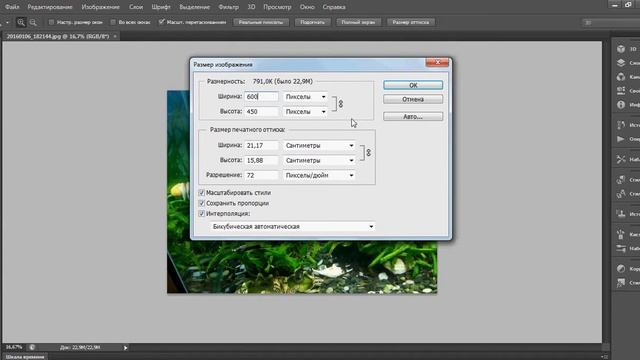Open the Brush Presets panel icon
The image size is (640, 360).
[x=621, y=248]
